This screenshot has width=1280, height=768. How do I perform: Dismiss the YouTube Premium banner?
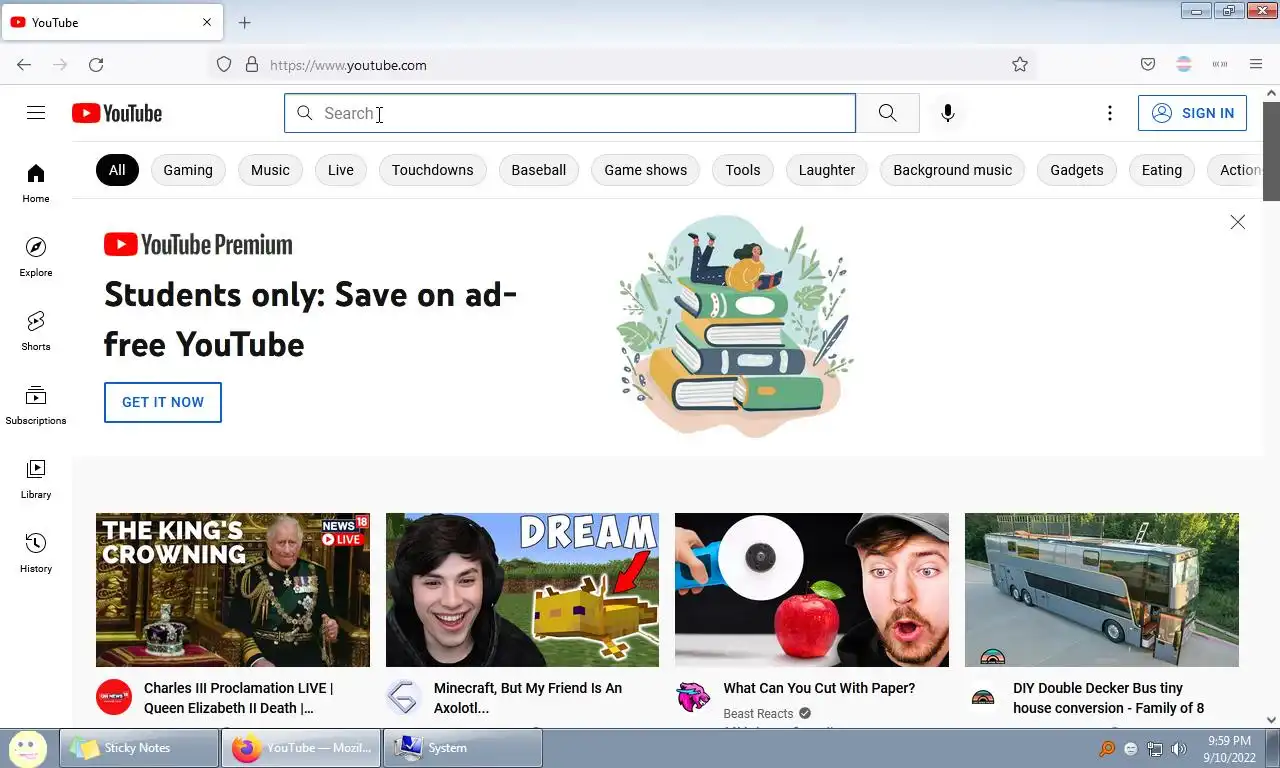pos(1237,222)
